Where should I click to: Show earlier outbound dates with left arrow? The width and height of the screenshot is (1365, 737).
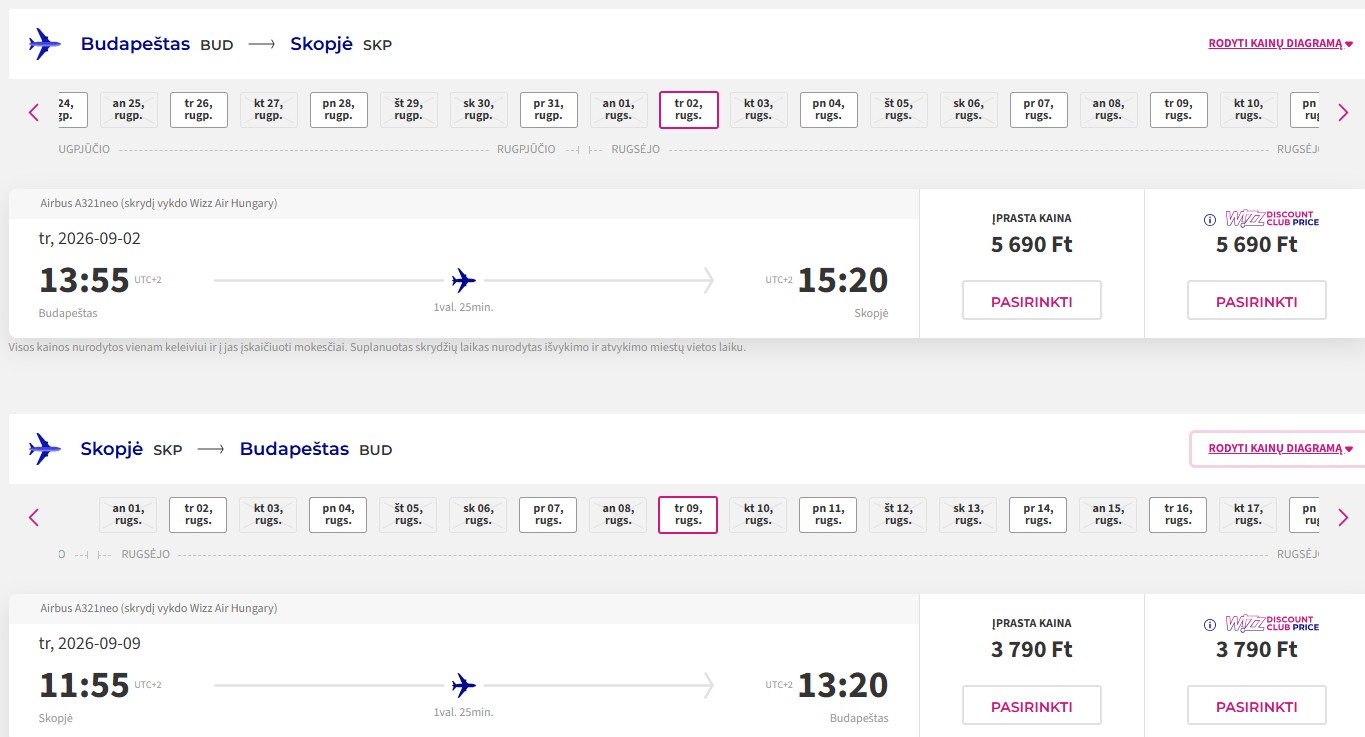click(x=34, y=112)
